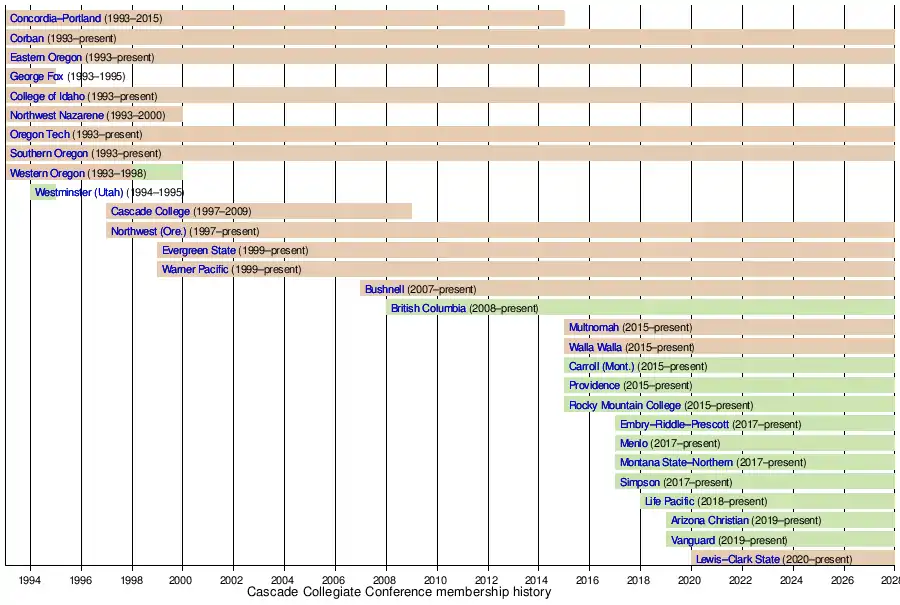The width and height of the screenshot is (900, 605).
Task: Click the British Columbia link
Action: (428, 308)
